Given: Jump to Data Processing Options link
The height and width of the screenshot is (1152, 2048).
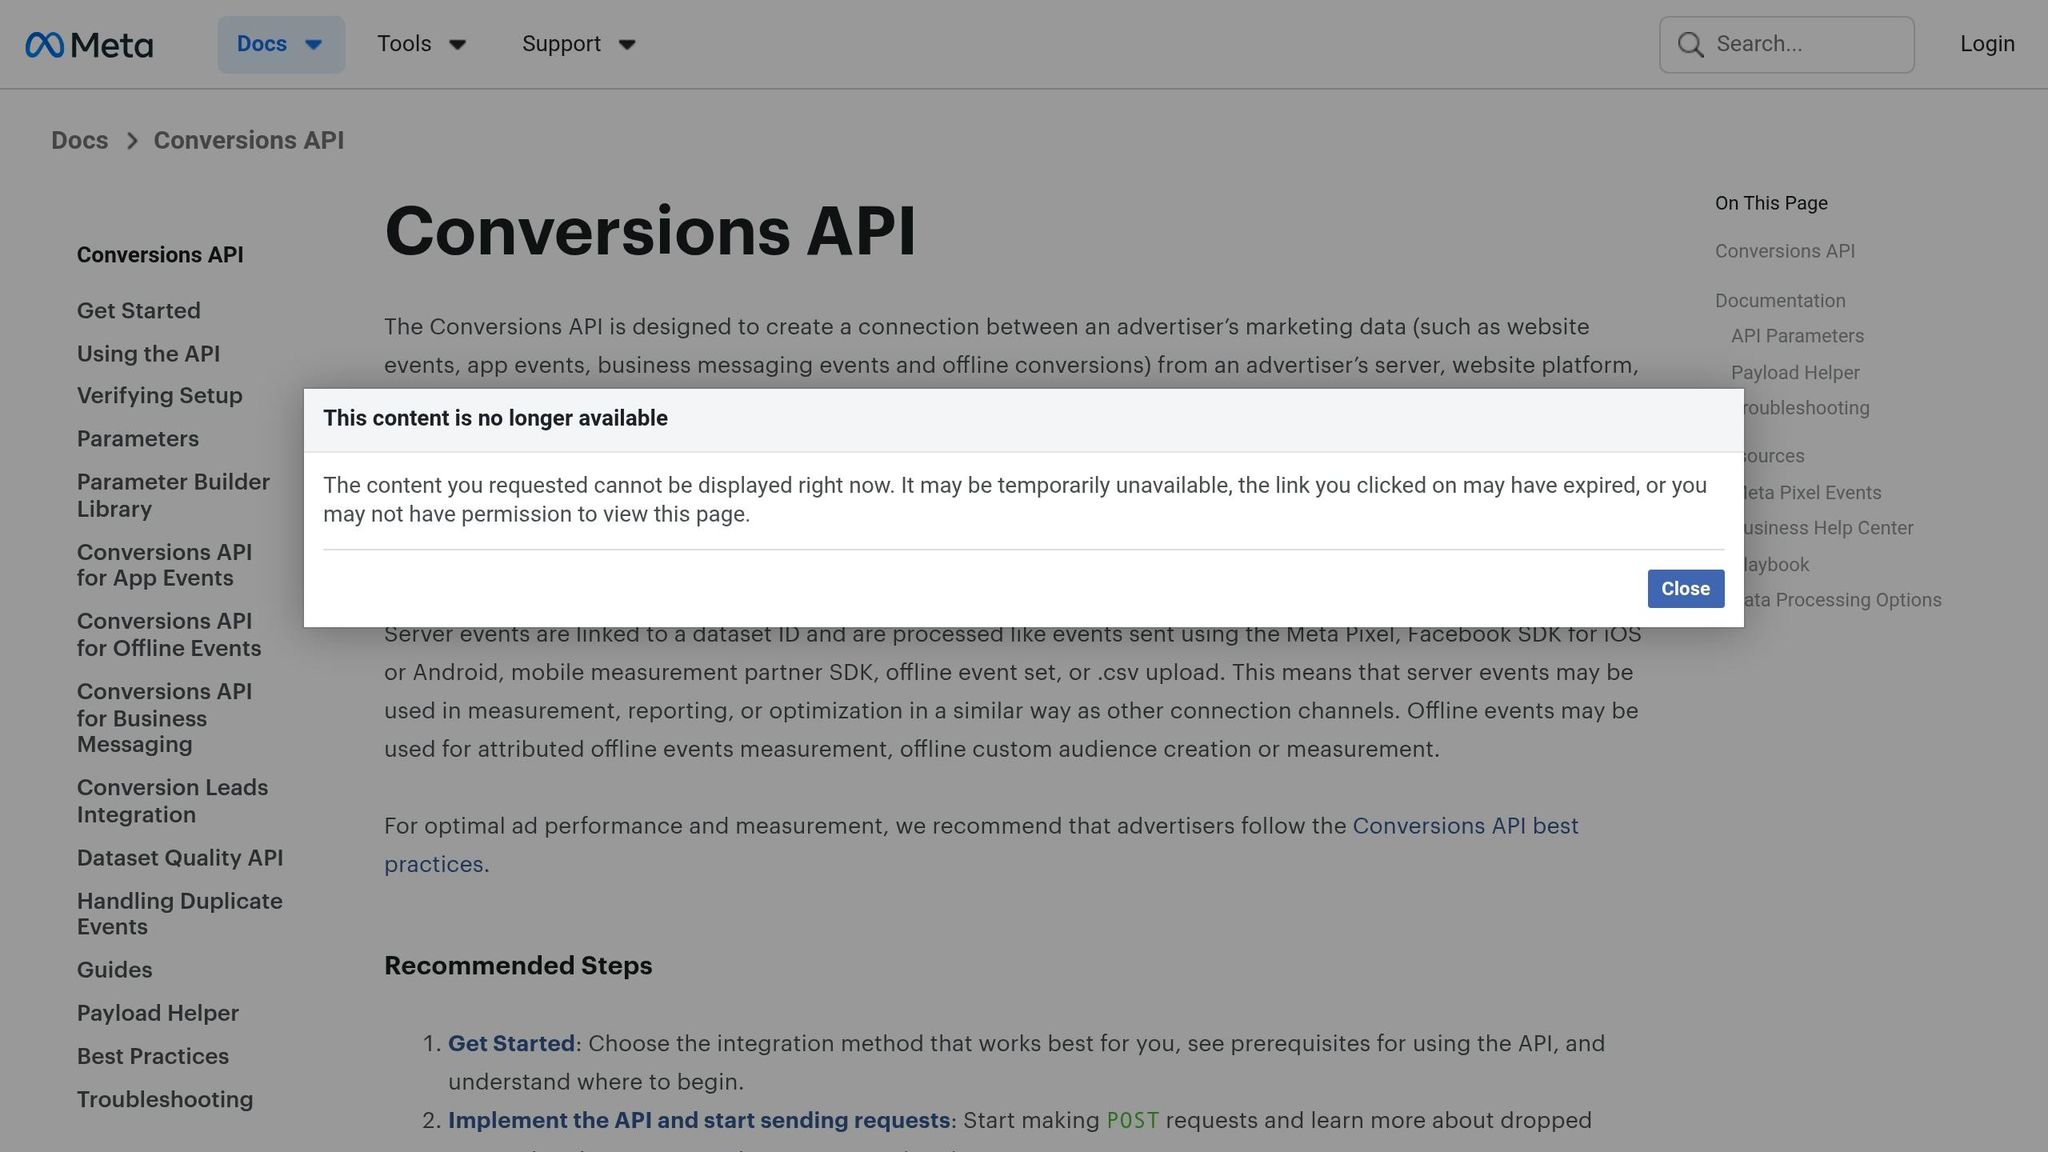Looking at the screenshot, I should coord(1843,600).
